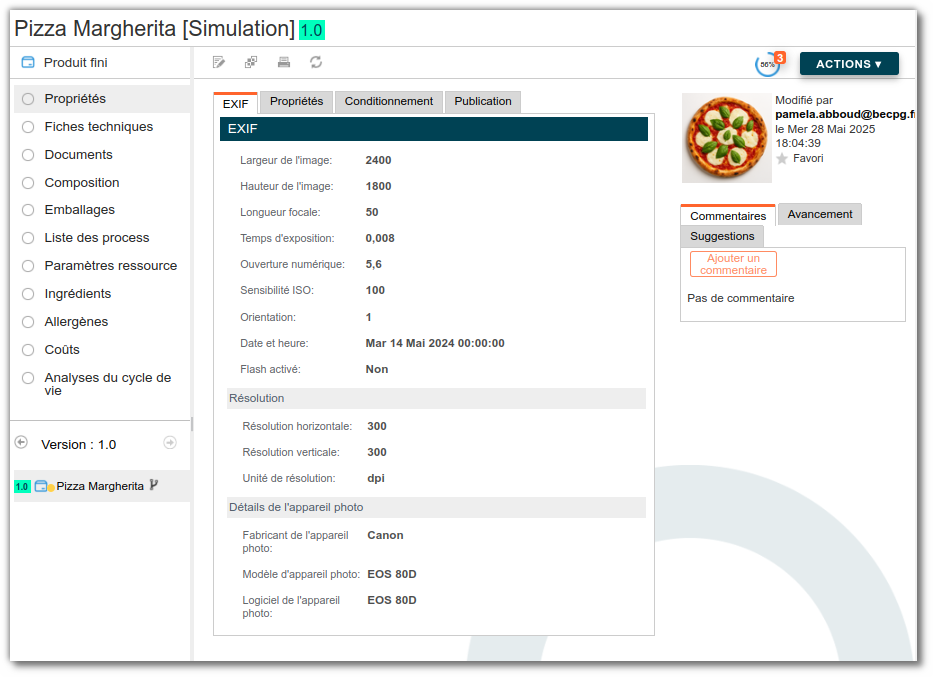Click the pizza thumbnail image
The height and width of the screenshot is (677, 933).
point(726,138)
